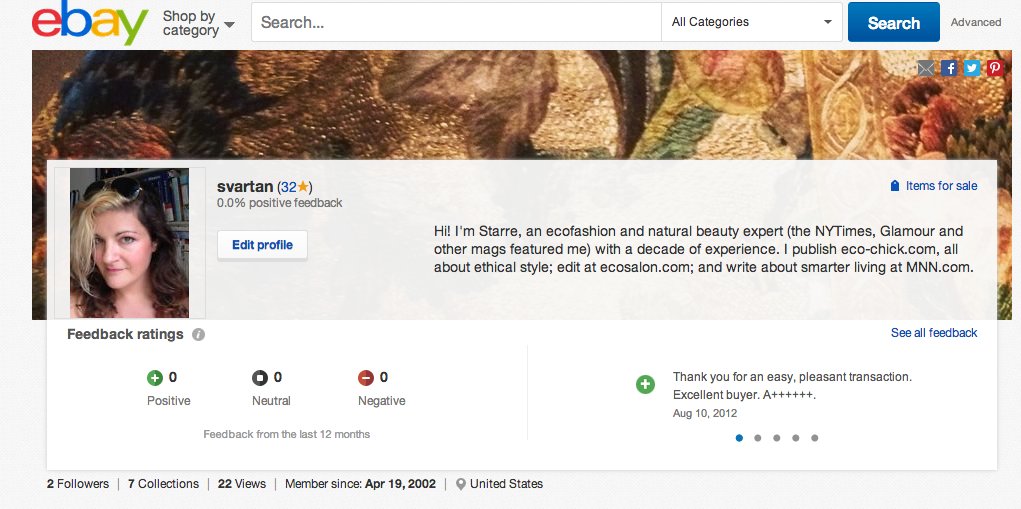Expand the Shop by category menu
The width and height of the screenshot is (1021, 509).
point(198,23)
